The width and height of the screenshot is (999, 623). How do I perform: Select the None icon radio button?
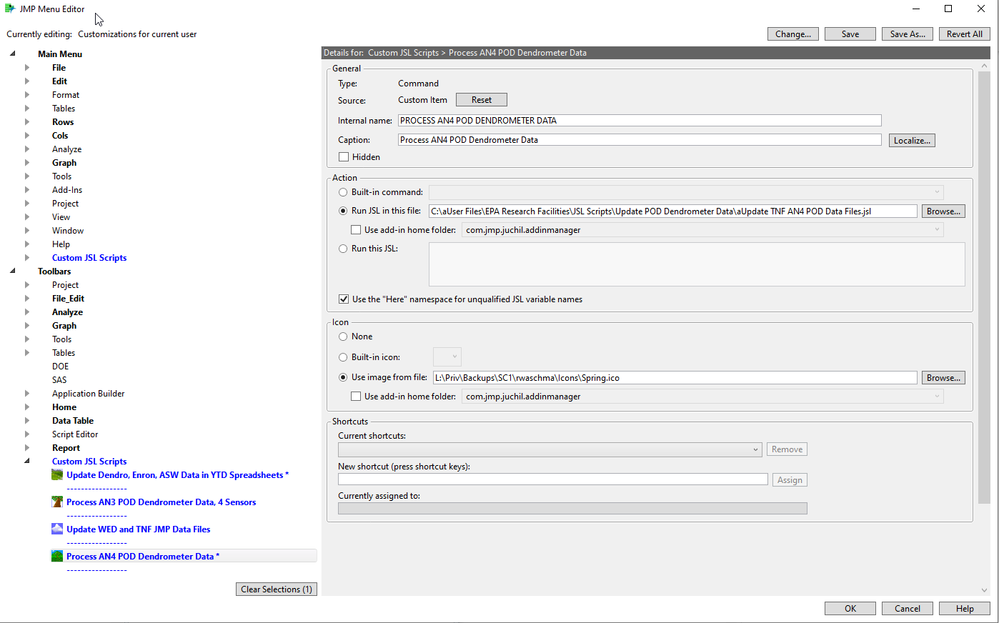(343, 336)
